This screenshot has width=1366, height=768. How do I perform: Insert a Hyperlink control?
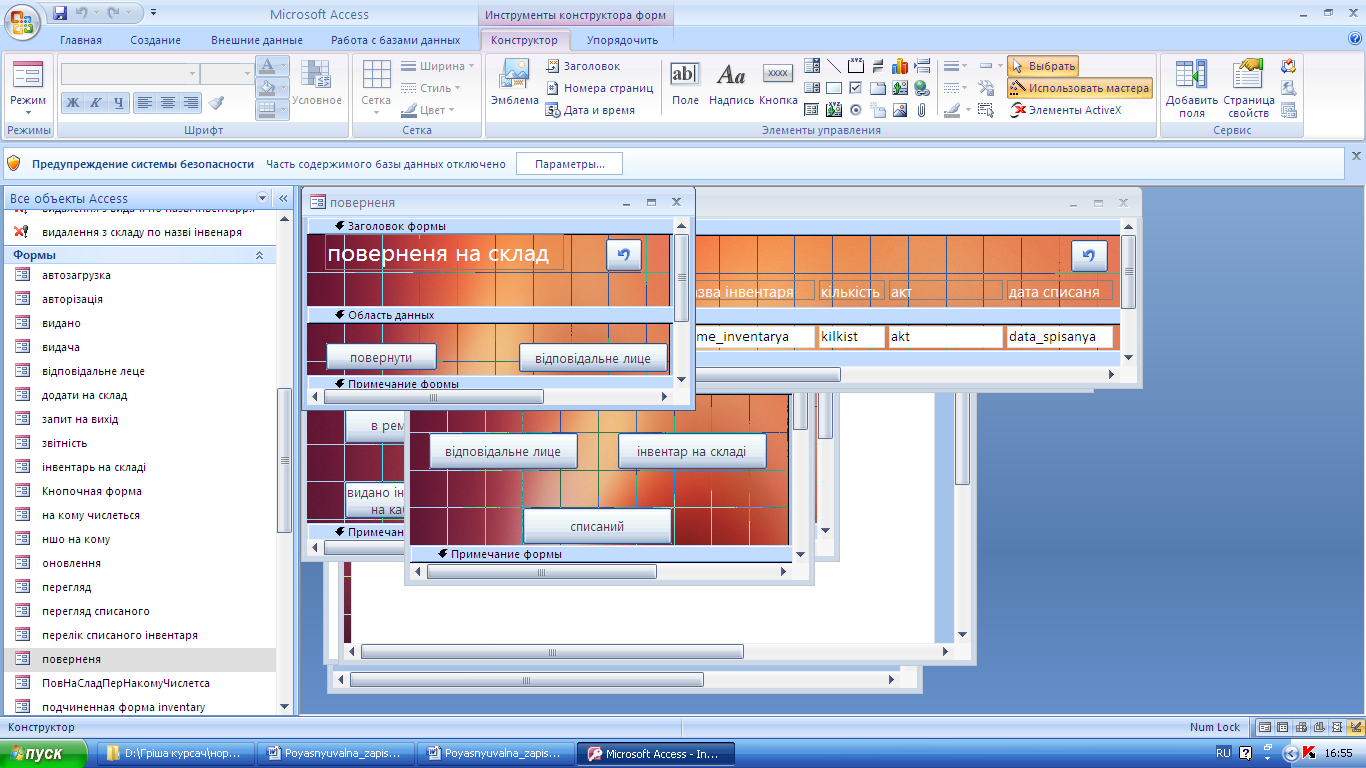click(x=921, y=88)
